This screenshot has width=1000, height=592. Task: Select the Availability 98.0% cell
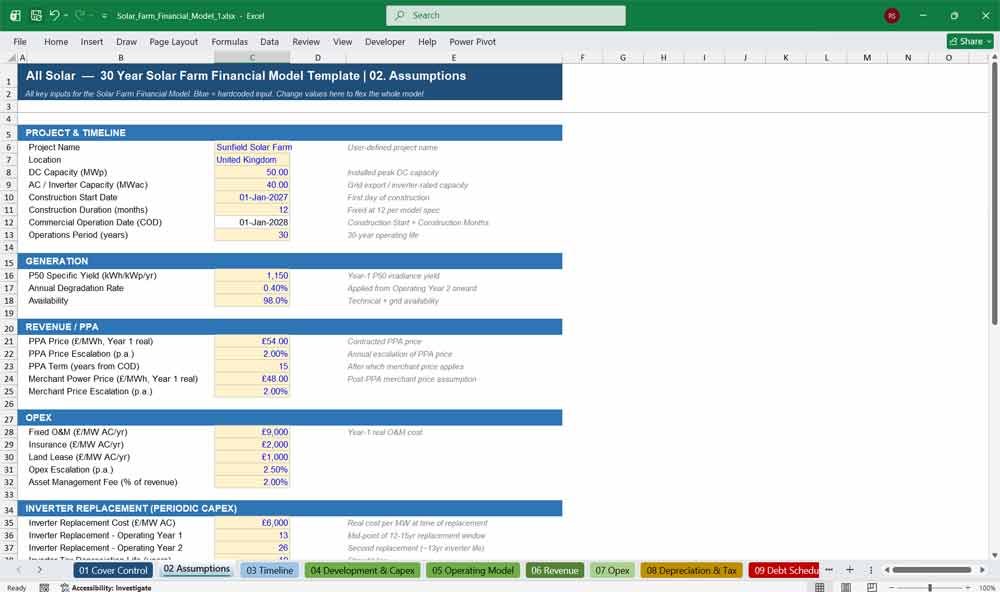pyautogui.click(x=252, y=300)
